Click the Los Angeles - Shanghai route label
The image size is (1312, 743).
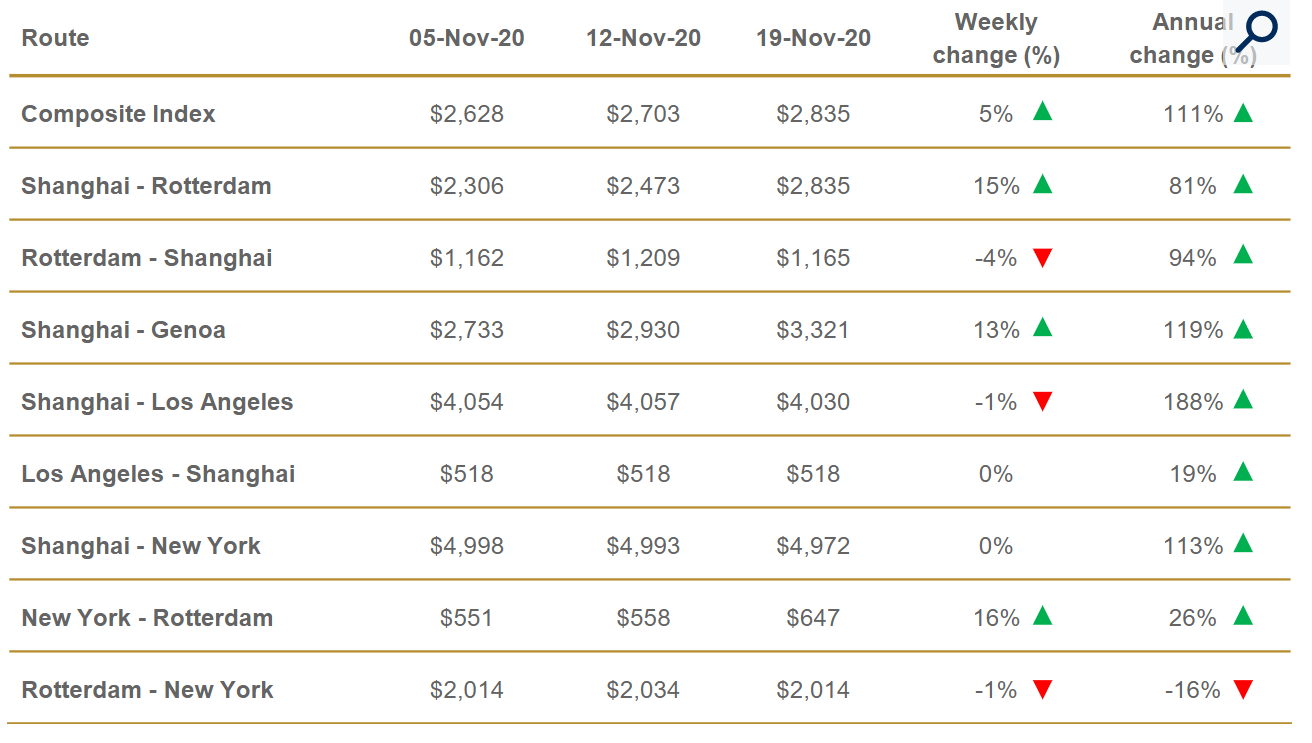pyautogui.click(x=158, y=474)
